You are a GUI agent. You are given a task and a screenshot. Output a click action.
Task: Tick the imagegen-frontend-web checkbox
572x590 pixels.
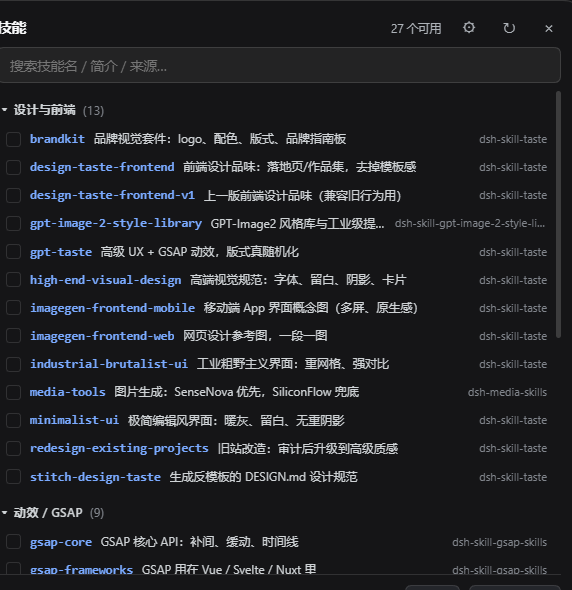click(x=14, y=336)
